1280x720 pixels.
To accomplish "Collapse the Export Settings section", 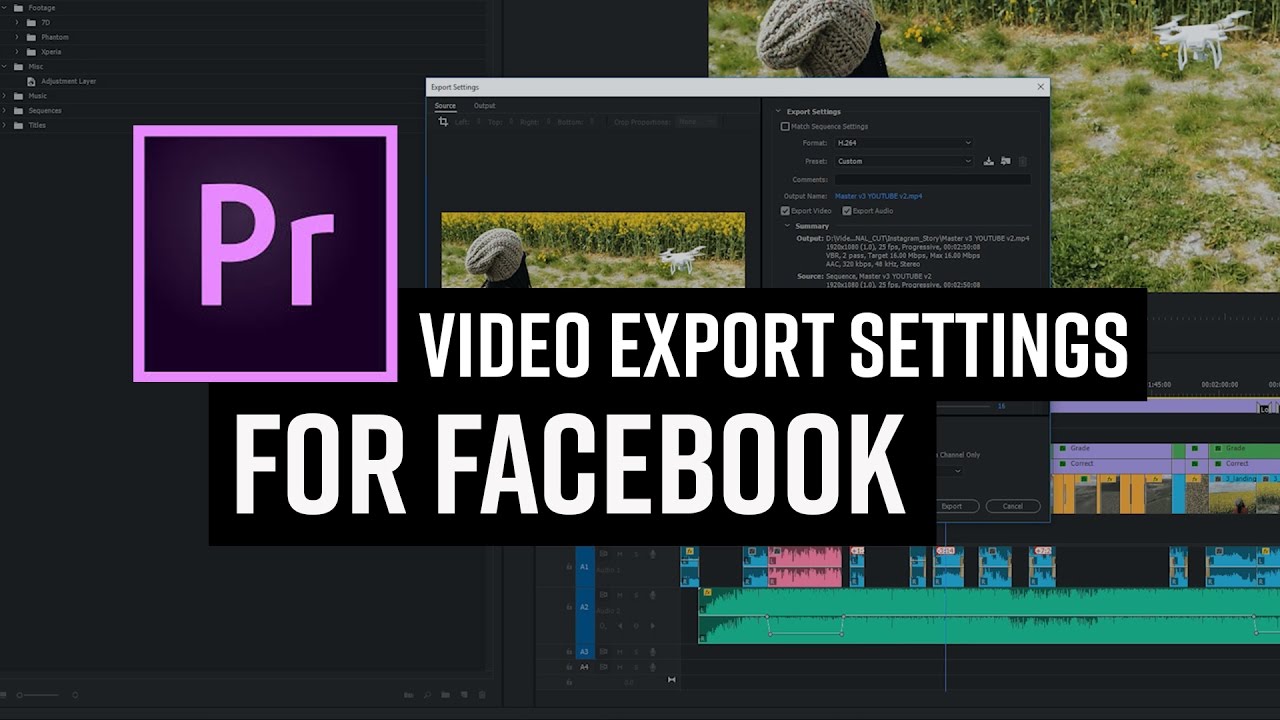I will coord(778,112).
